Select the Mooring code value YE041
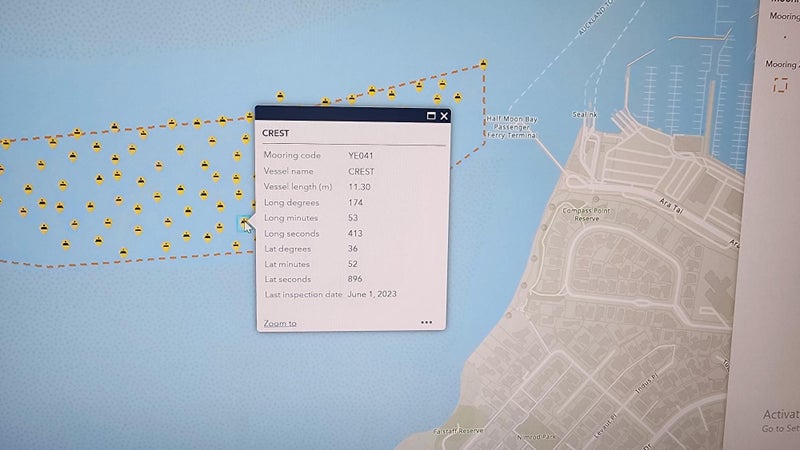Screen dimensions: 800x450 pos(361,156)
